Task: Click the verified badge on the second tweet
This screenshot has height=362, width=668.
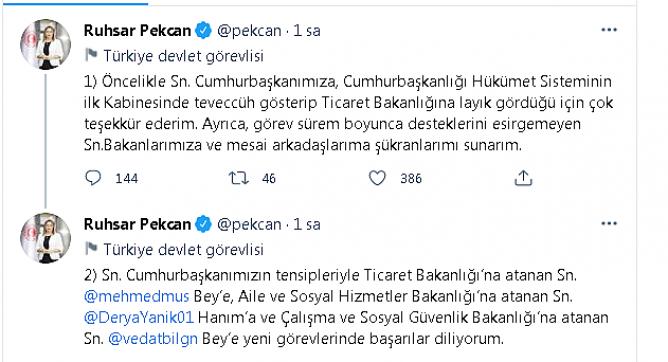Action: click(204, 224)
